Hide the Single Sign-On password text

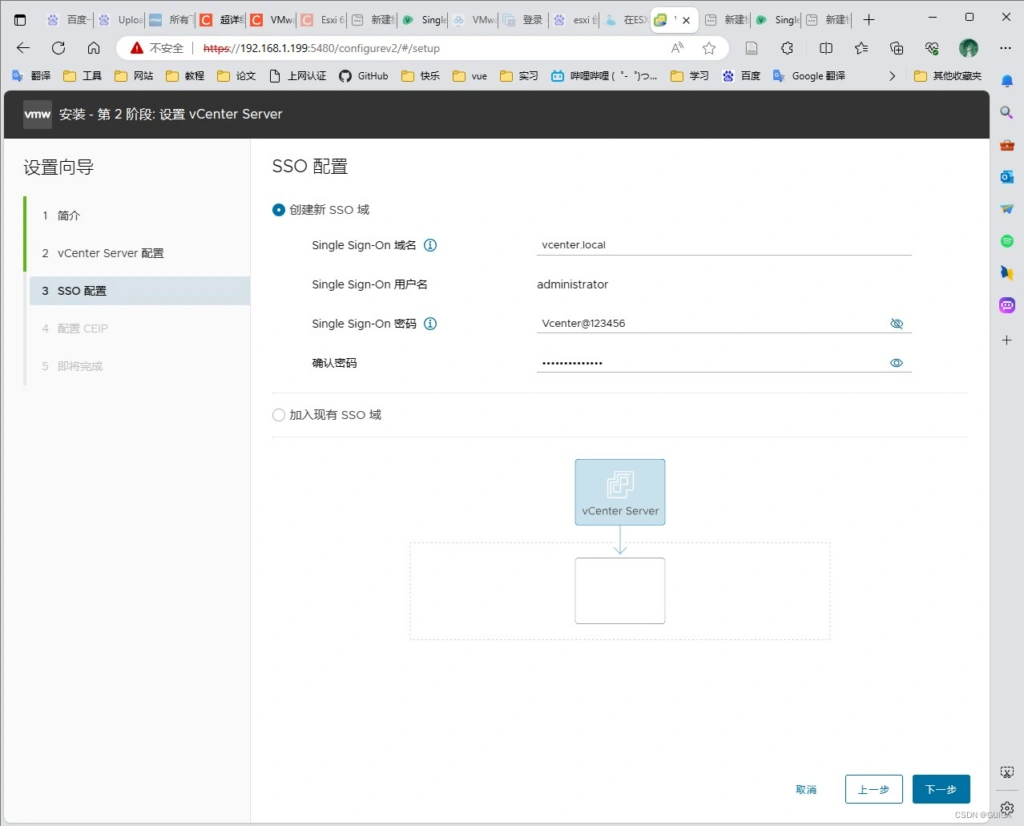pyautogui.click(x=896, y=323)
